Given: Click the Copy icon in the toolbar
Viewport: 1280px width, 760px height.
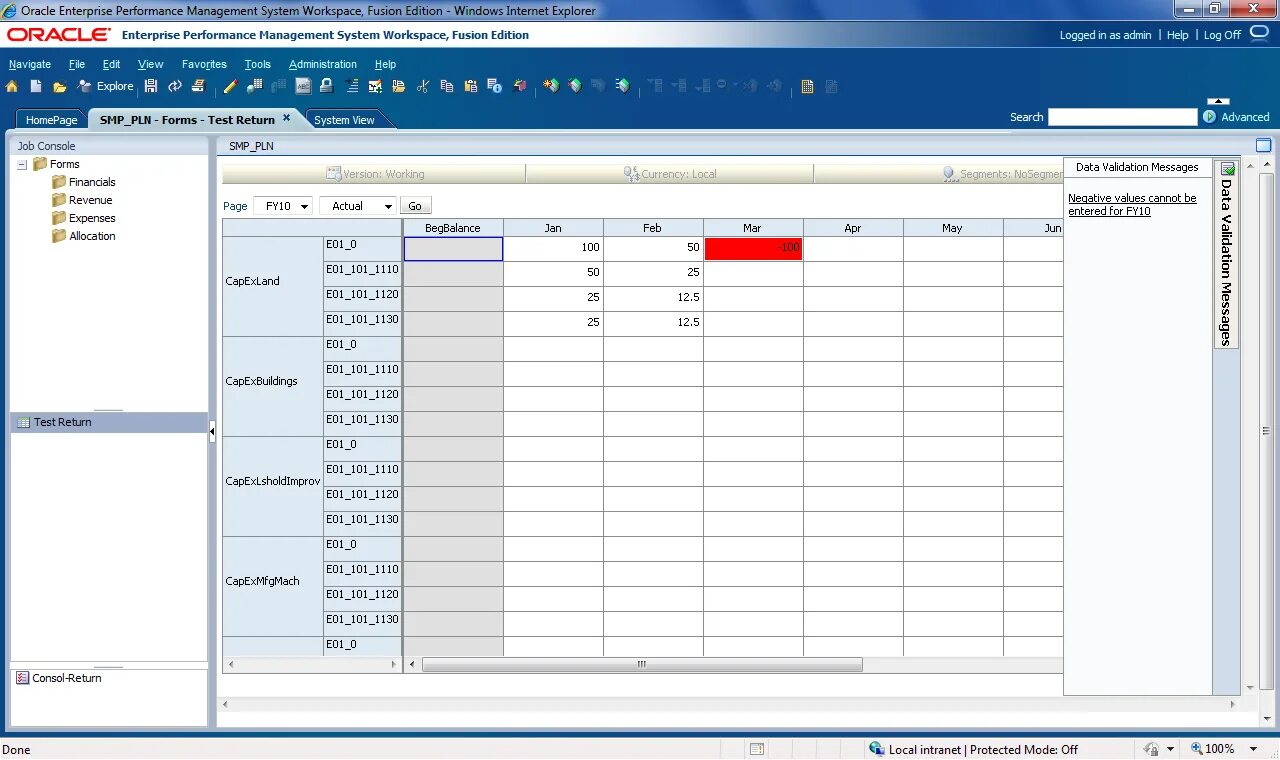Looking at the screenshot, I should tap(446, 86).
